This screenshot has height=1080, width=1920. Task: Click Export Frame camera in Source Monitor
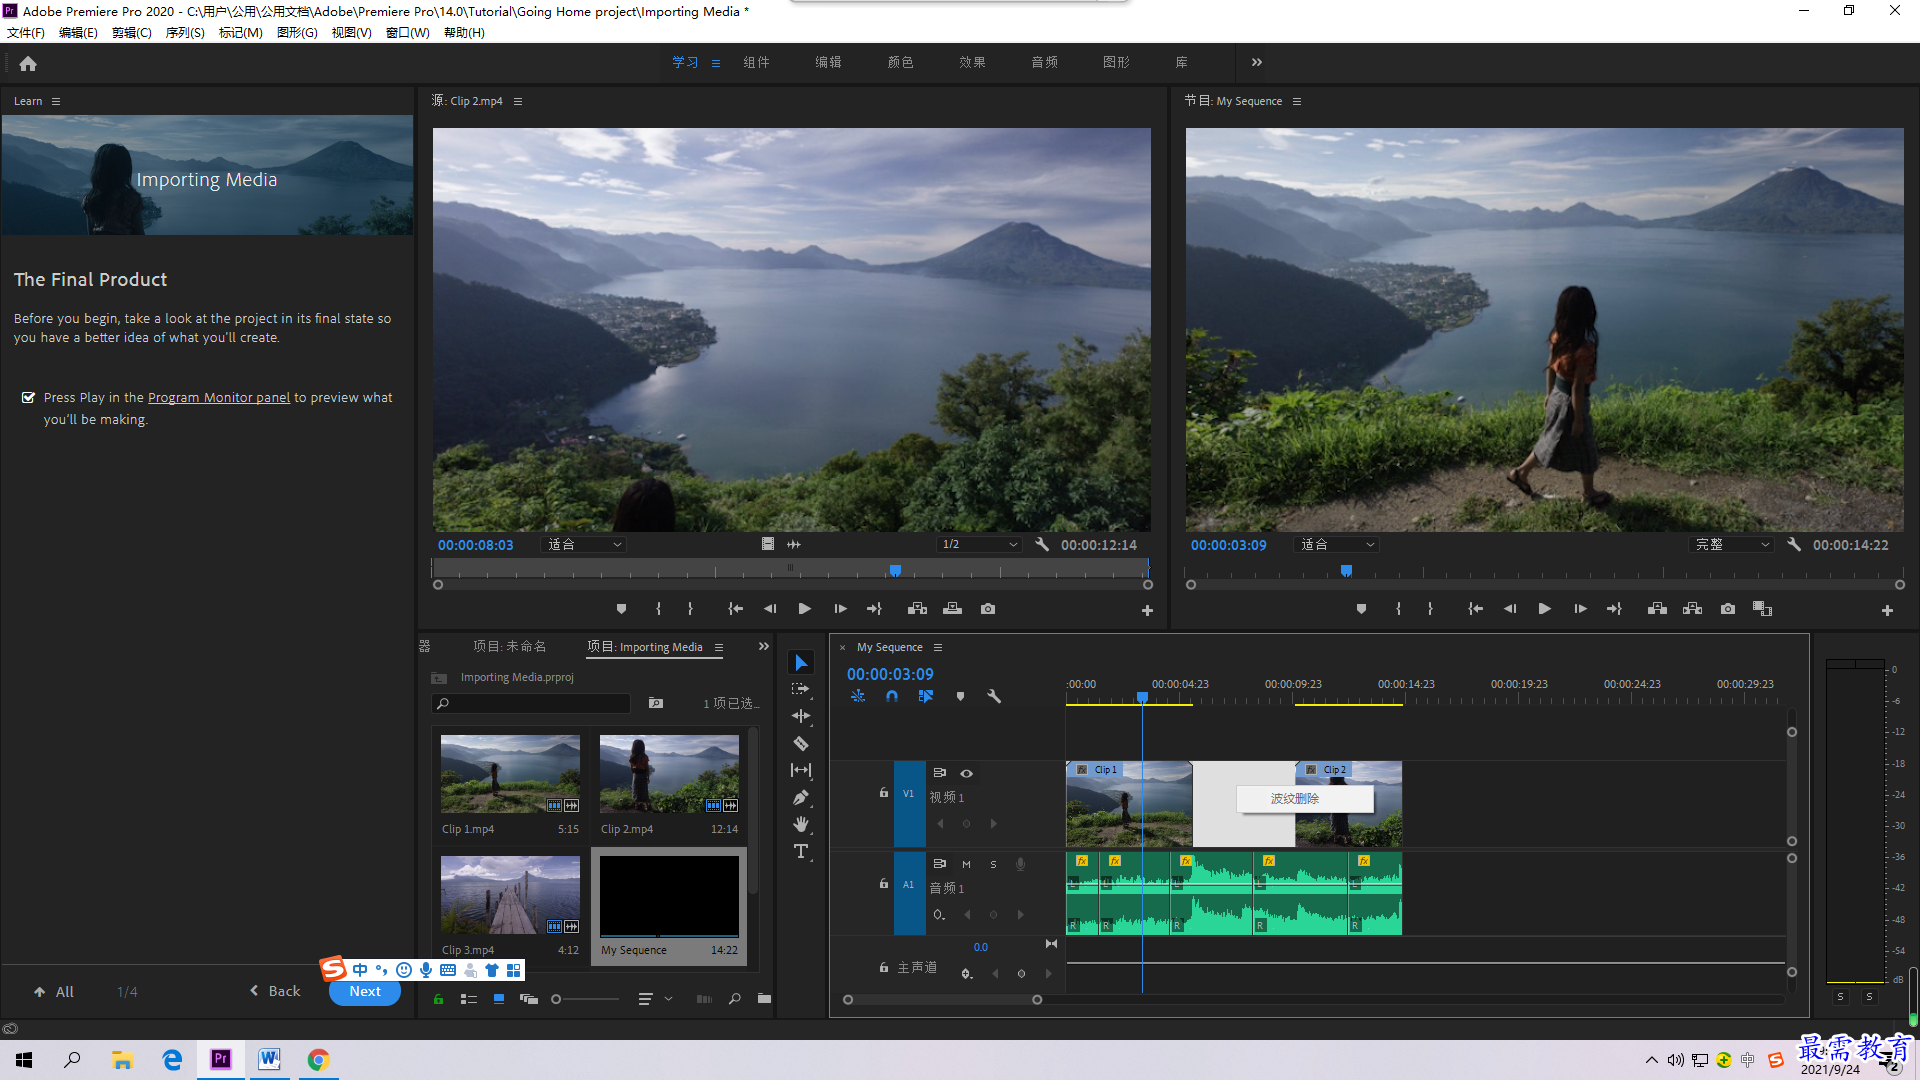[x=988, y=609]
